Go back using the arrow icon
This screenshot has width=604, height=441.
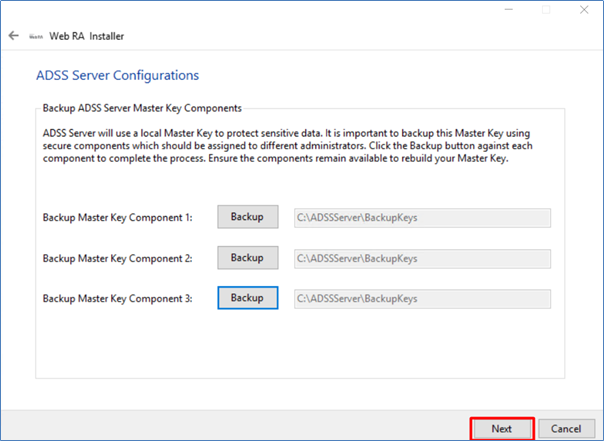[13, 36]
